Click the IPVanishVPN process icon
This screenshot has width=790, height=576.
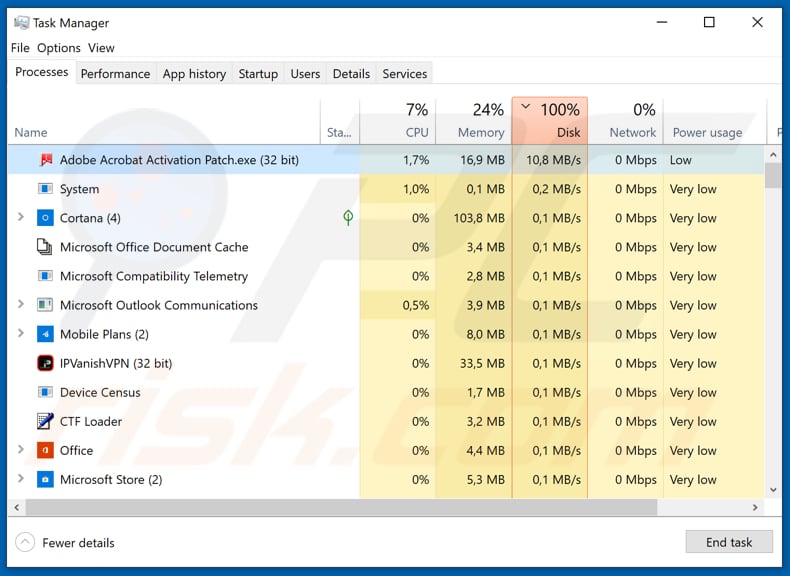click(45, 363)
